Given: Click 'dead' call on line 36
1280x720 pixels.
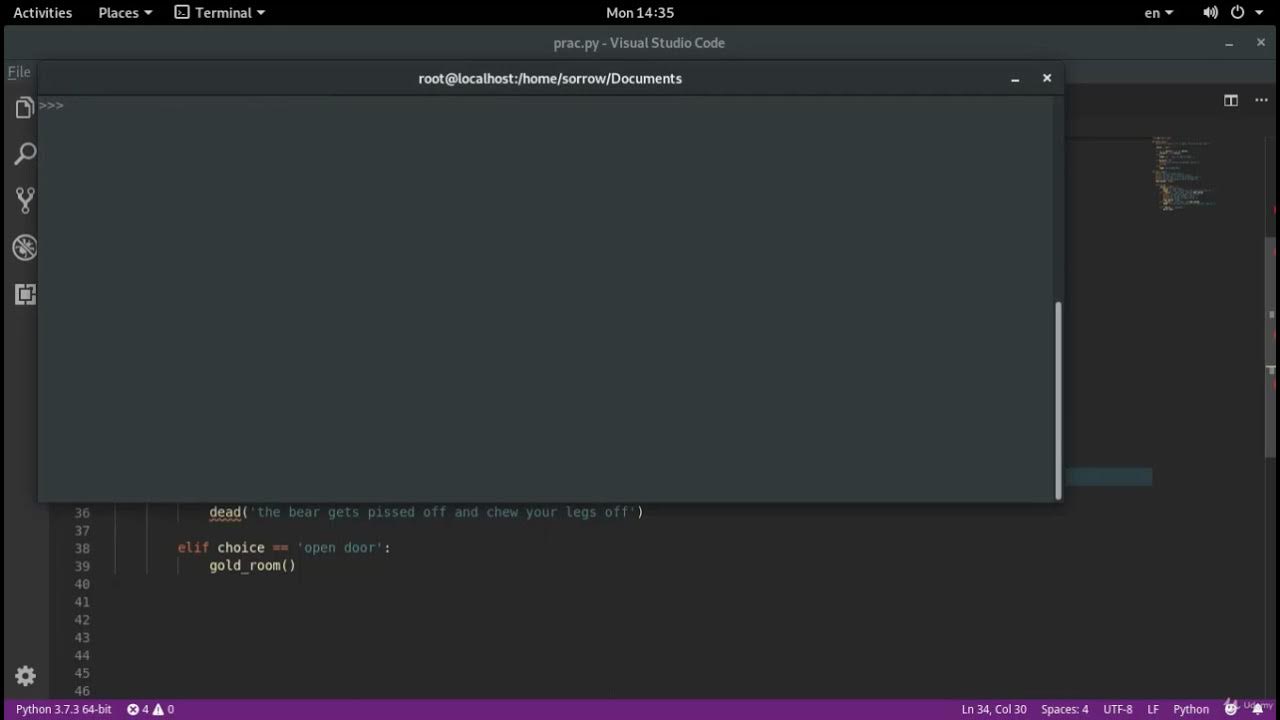Looking at the screenshot, I should coord(225,512).
